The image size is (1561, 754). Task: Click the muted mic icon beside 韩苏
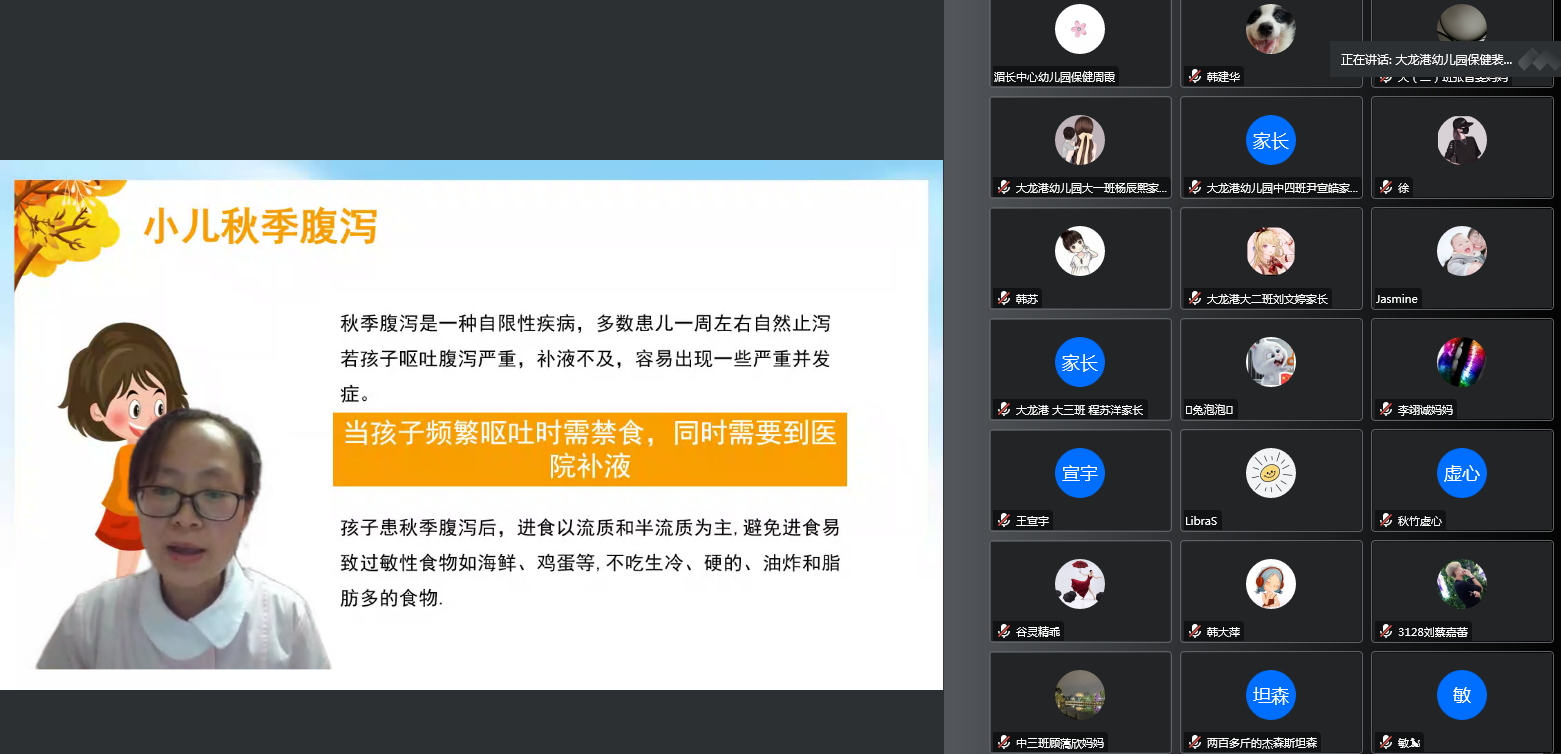click(1003, 298)
